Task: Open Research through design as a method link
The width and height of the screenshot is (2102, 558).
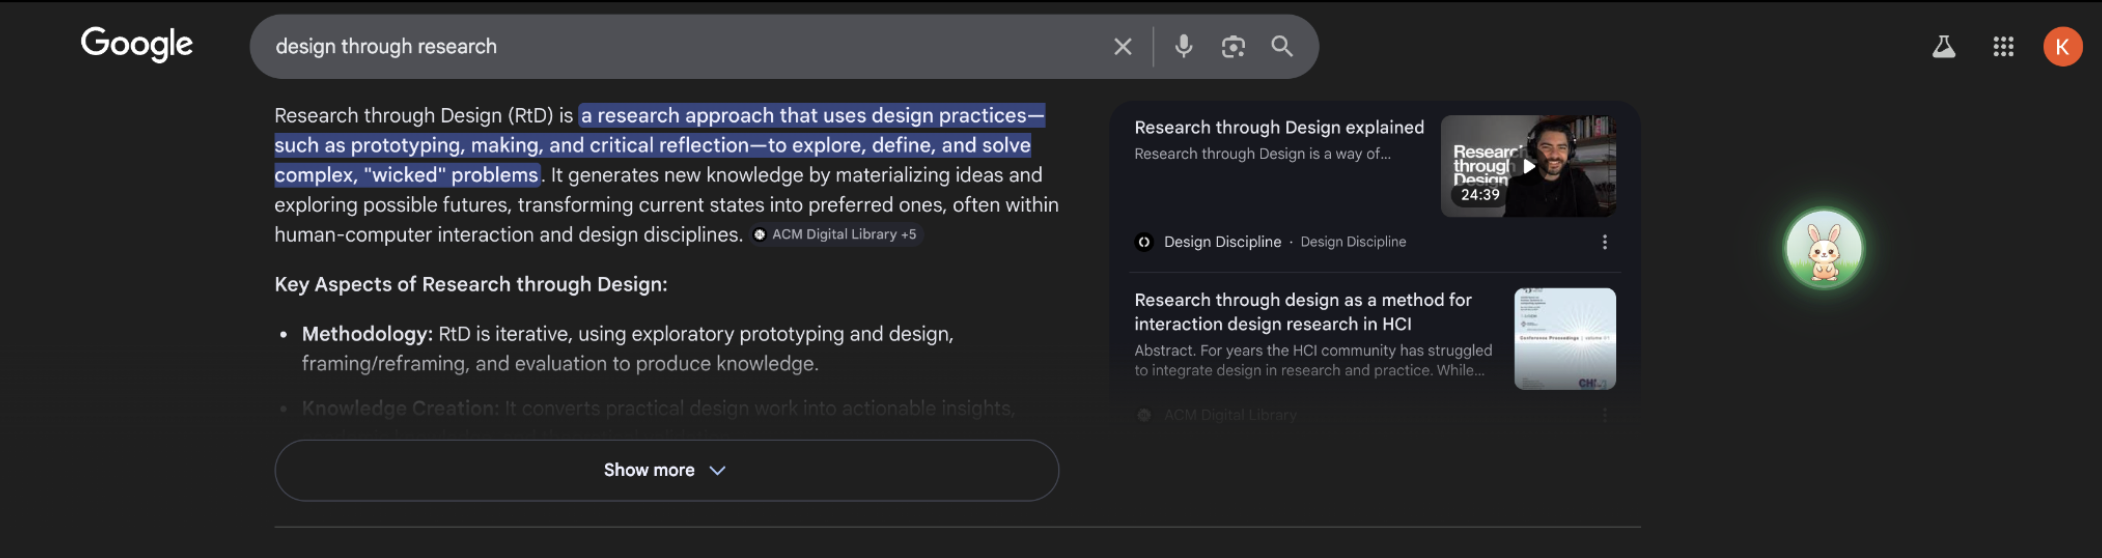Action: (1303, 312)
